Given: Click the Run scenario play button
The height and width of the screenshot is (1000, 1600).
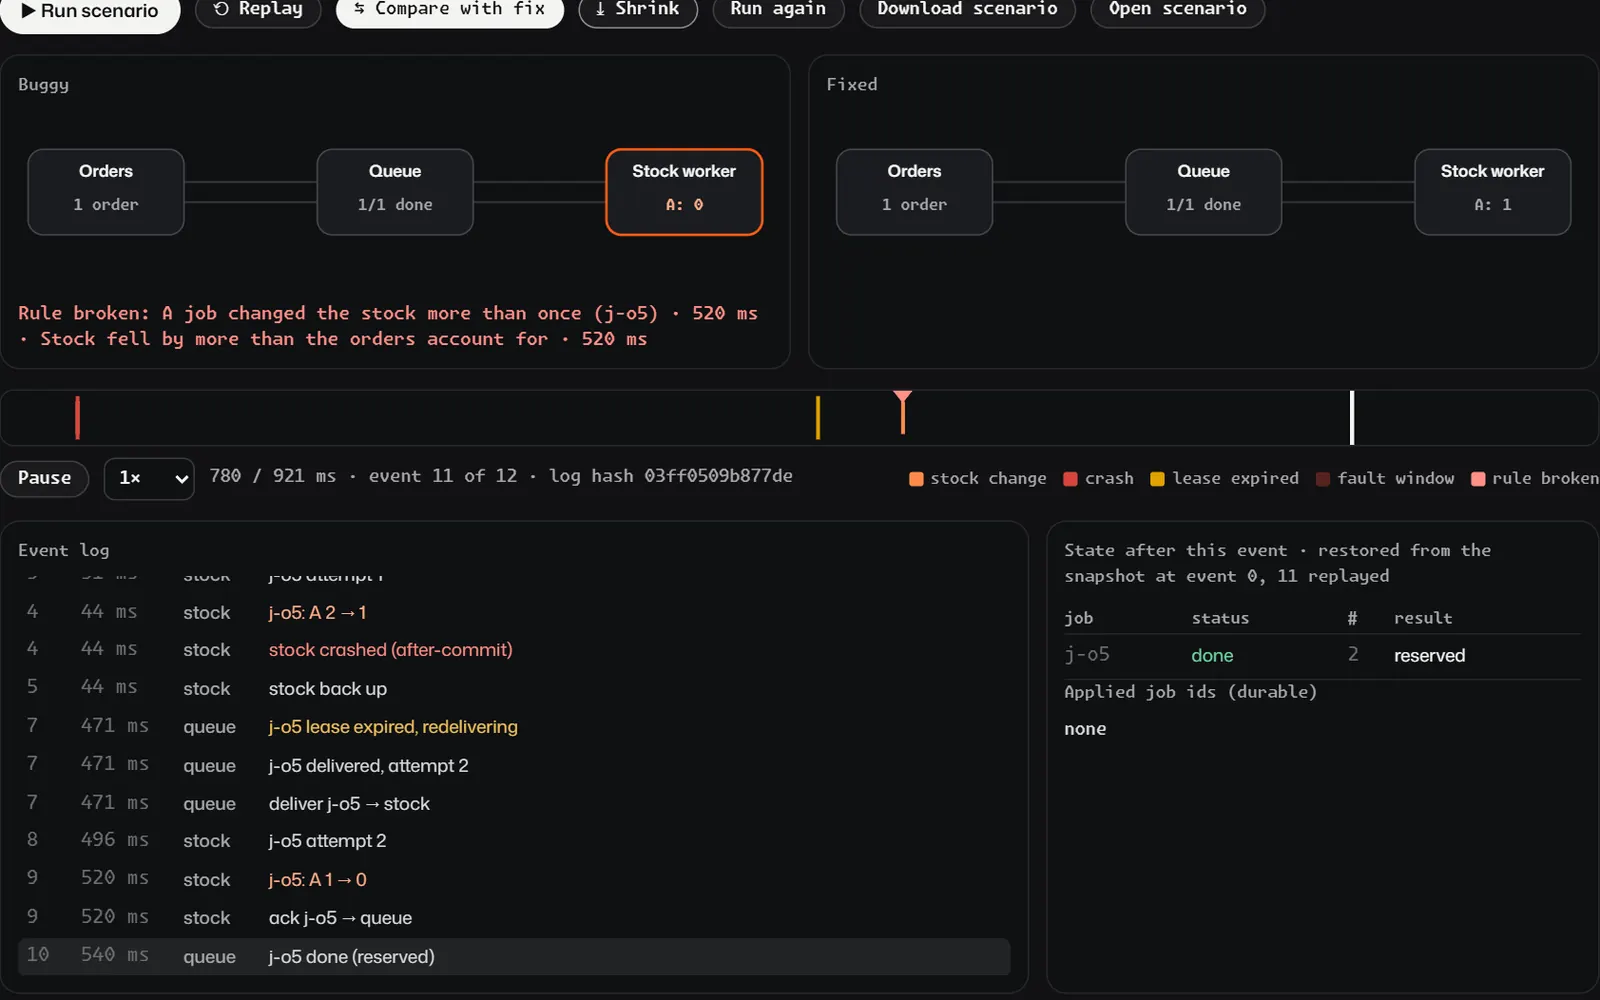Looking at the screenshot, I should click(x=90, y=11).
